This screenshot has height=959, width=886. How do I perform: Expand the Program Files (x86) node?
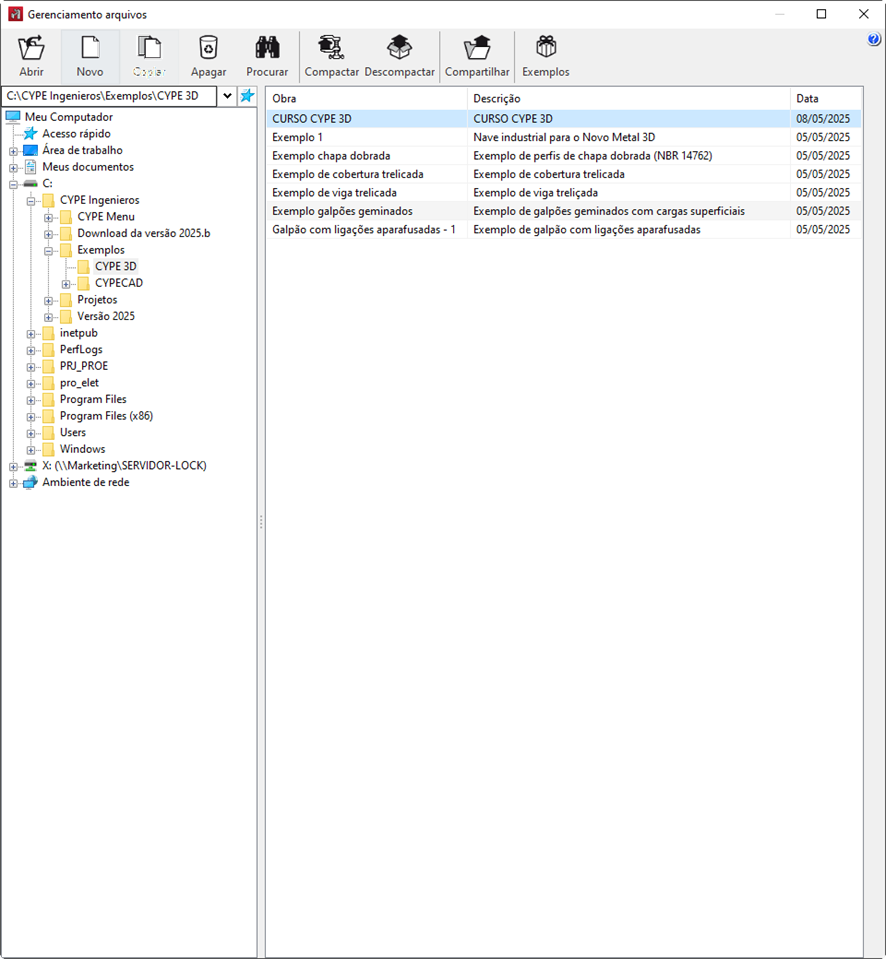[31, 417]
